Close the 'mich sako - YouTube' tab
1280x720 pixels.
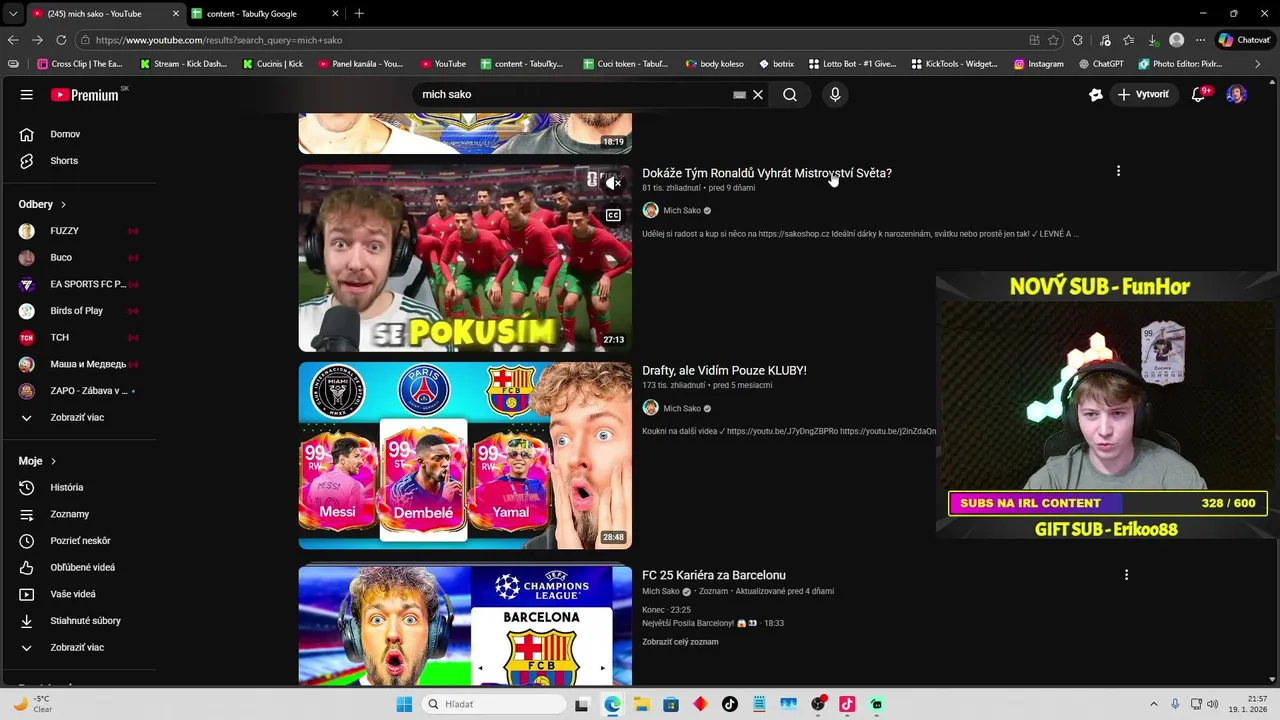[x=176, y=14]
